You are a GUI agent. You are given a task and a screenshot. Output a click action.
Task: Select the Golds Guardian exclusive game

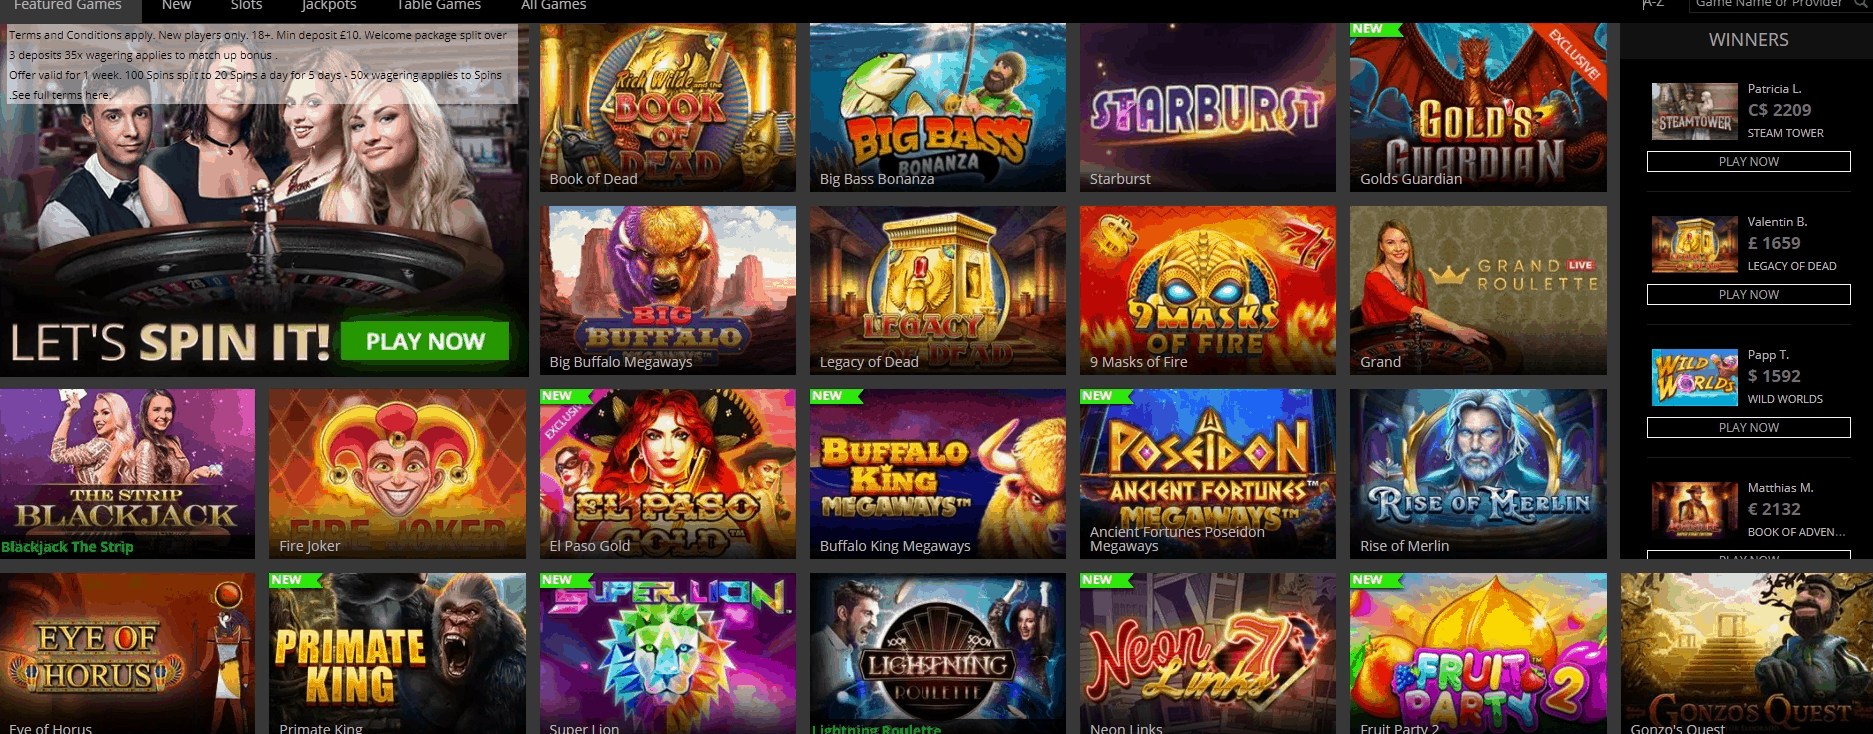1478,107
